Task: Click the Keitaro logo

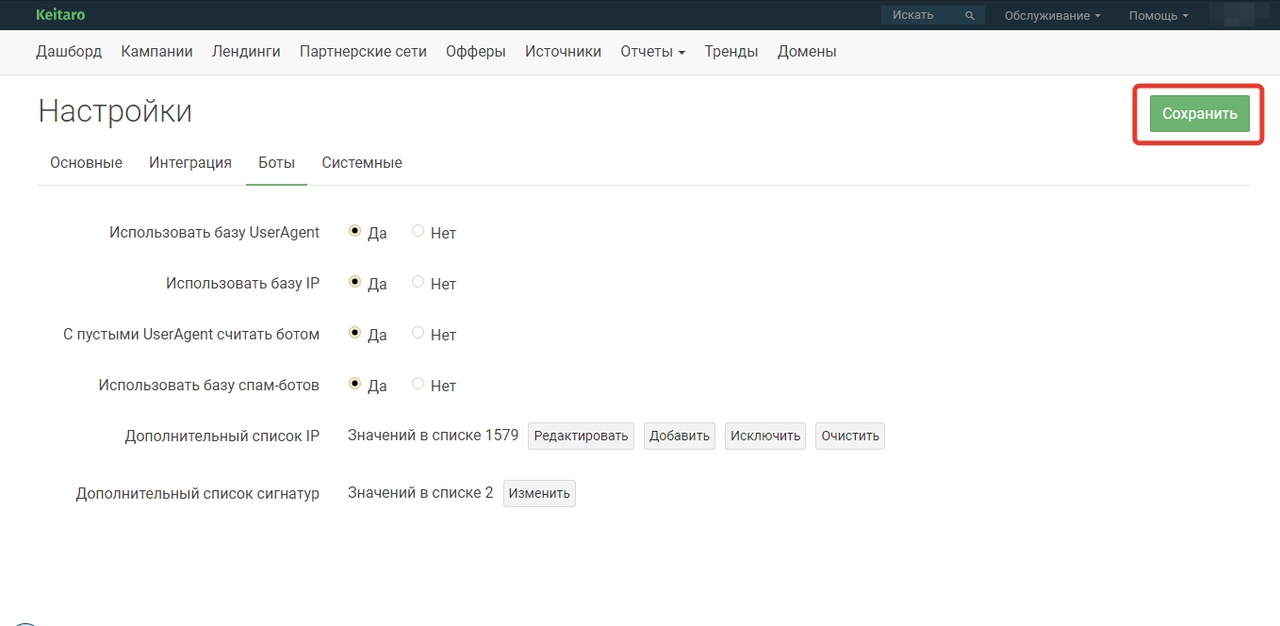Action: pos(60,15)
